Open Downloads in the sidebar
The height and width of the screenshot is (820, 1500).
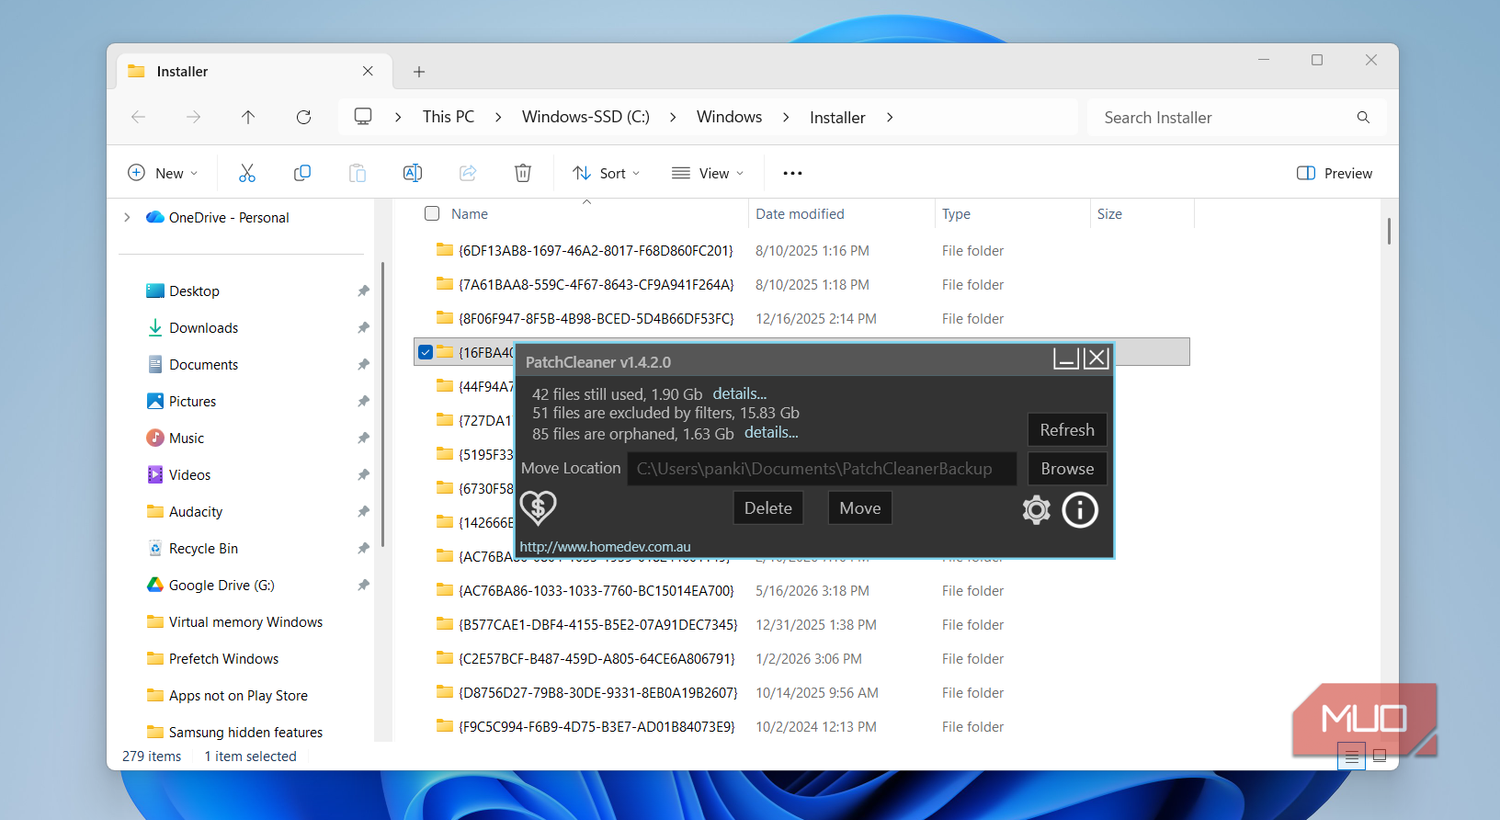[204, 328]
